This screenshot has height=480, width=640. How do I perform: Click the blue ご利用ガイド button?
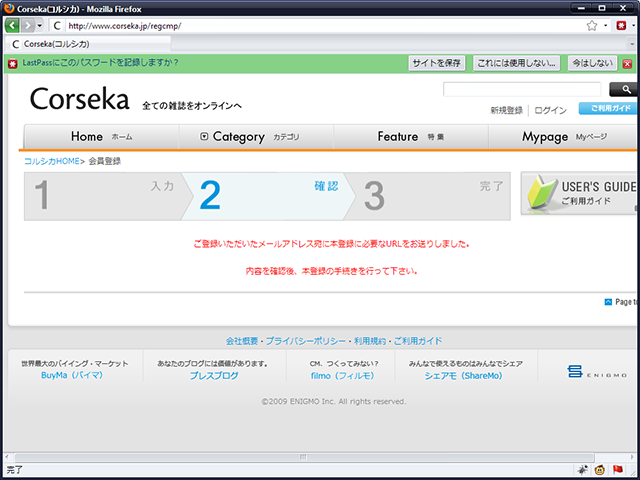click(x=608, y=108)
